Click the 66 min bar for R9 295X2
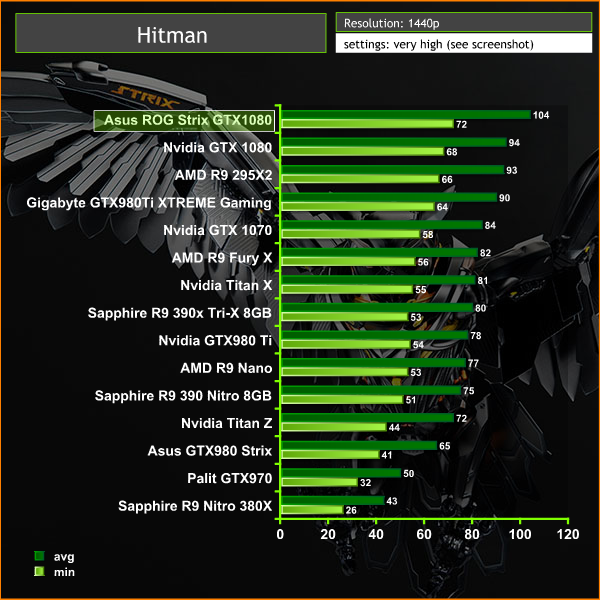 pyautogui.click(x=360, y=179)
